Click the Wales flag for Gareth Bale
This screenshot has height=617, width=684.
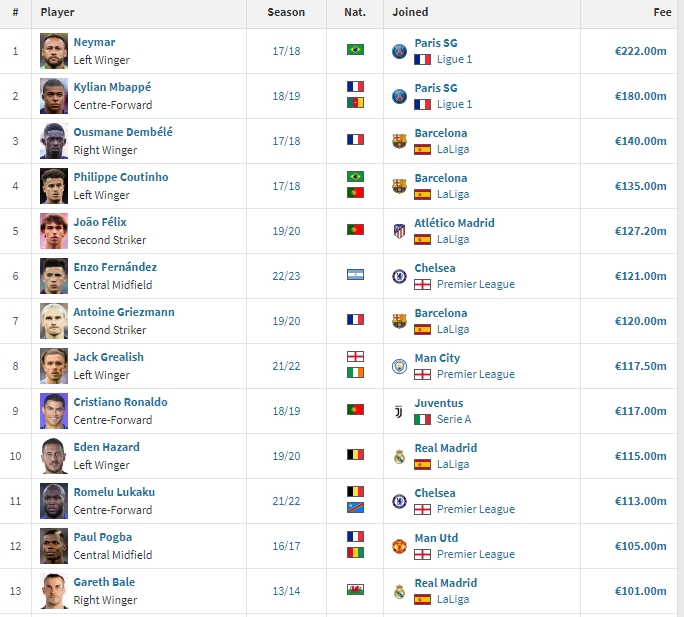(x=356, y=590)
